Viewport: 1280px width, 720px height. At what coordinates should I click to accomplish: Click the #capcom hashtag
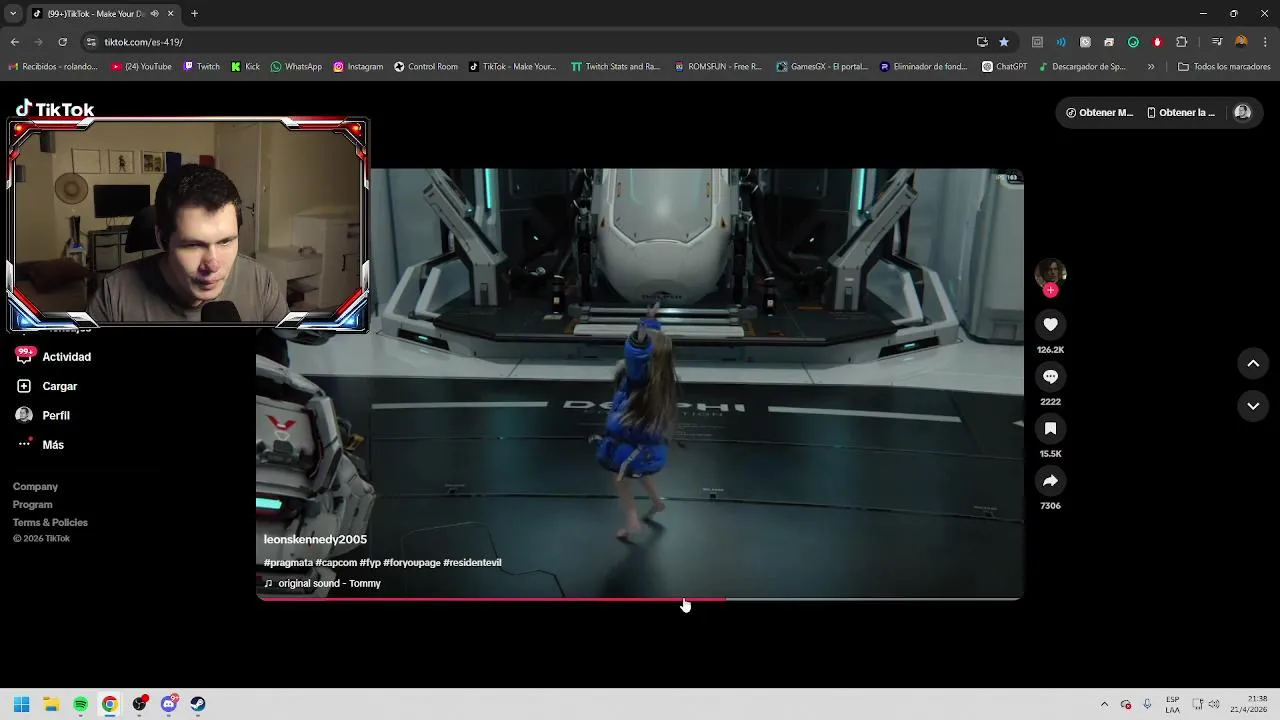point(336,563)
